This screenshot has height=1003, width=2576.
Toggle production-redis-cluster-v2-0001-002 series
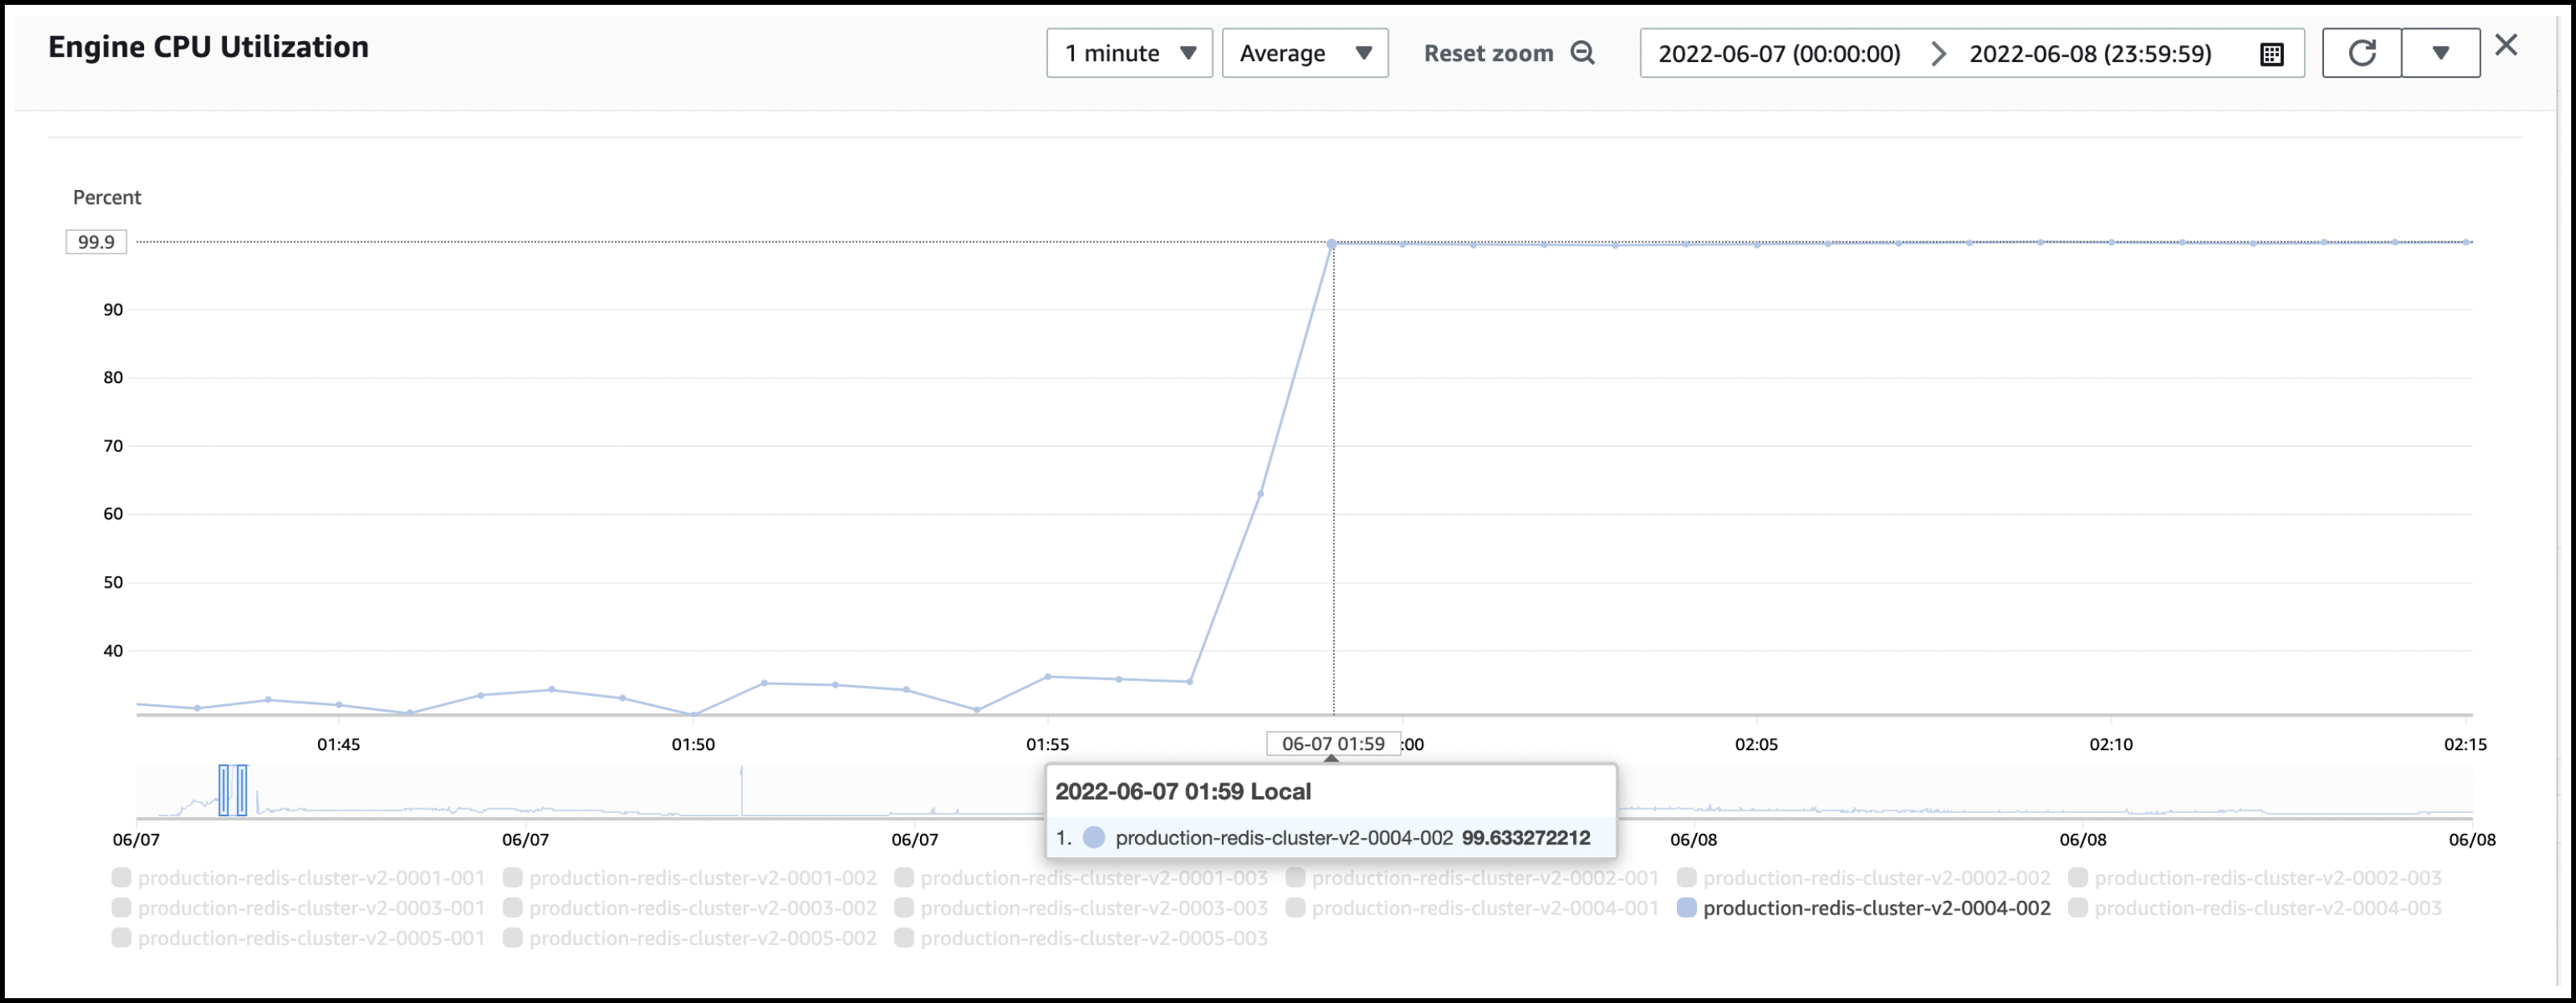coord(690,877)
